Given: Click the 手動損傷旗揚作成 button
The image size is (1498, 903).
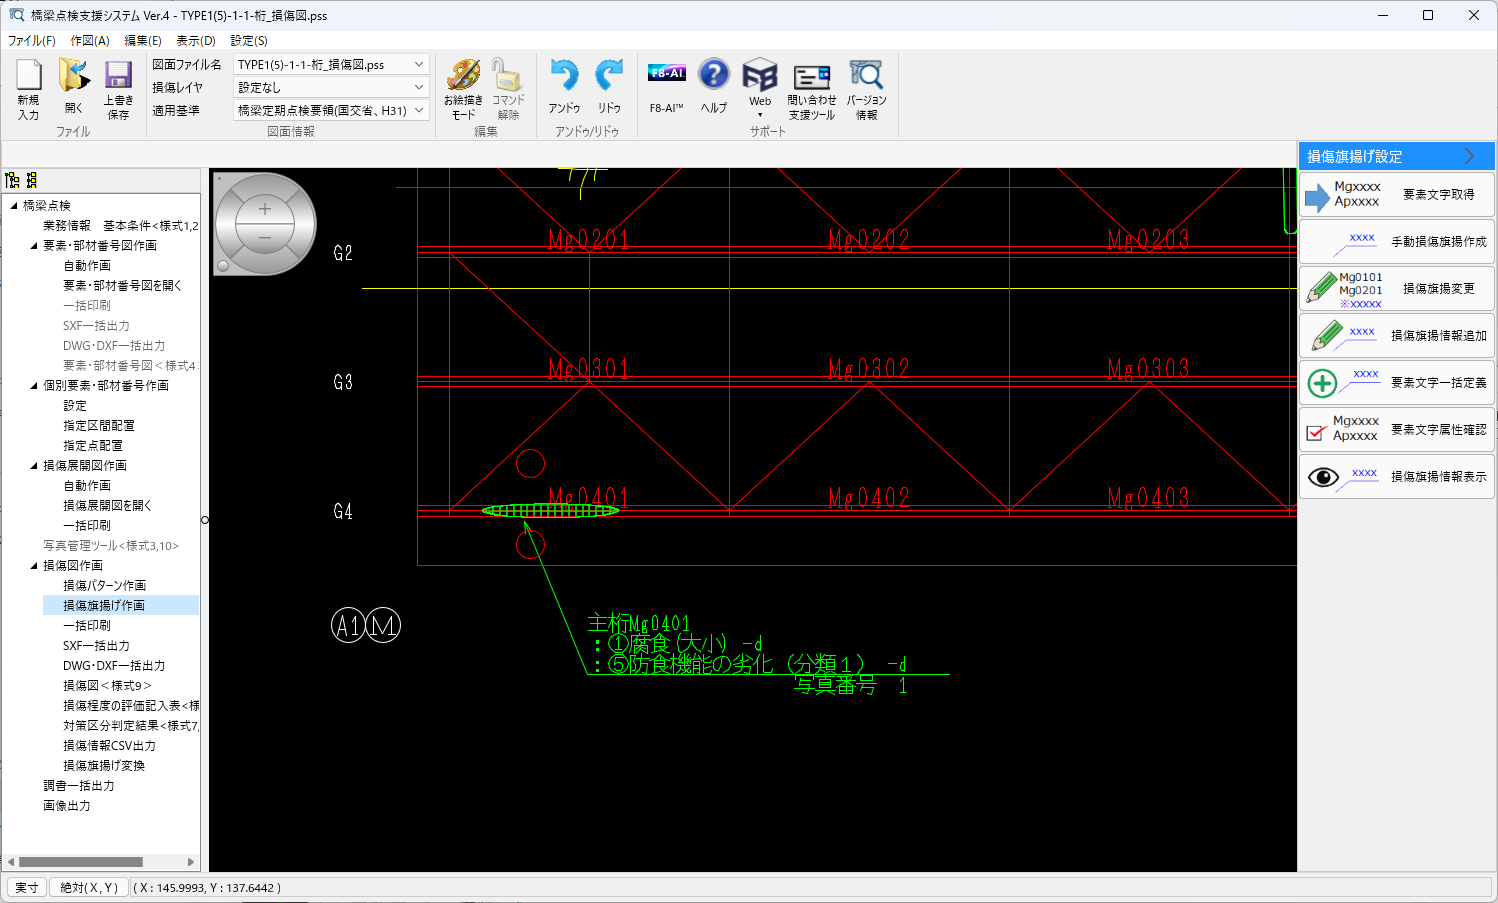Looking at the screenshot, I should tap(1396, 242).
